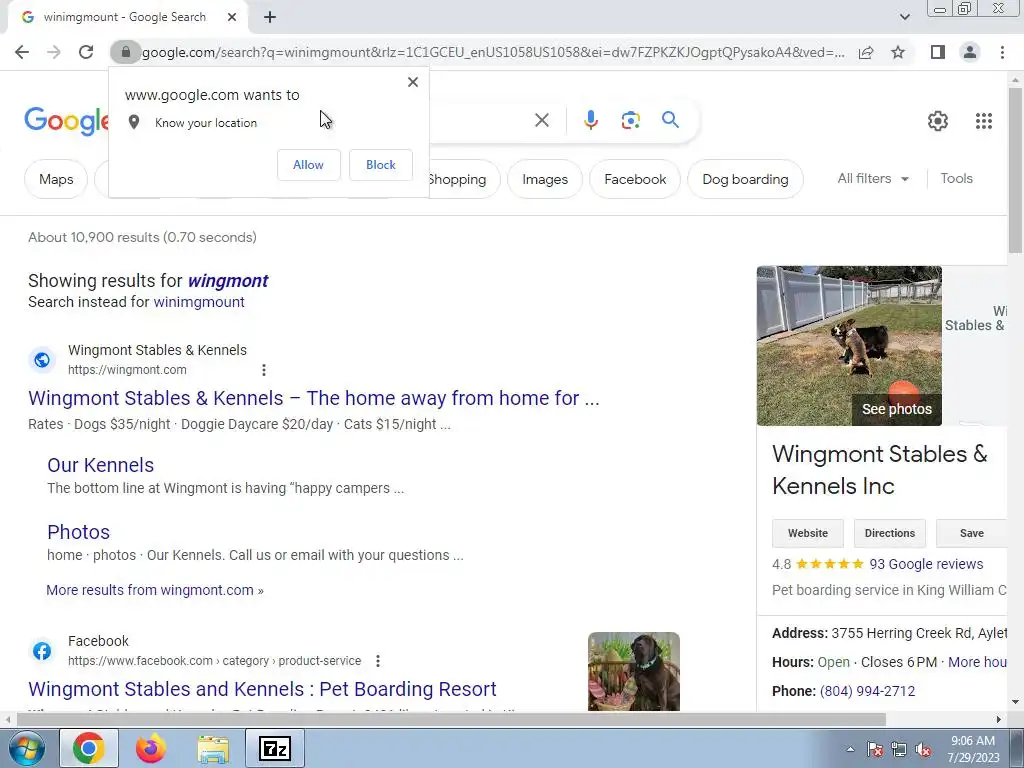Click the address bar URL
Image resolution: width=1024 pixels, height=768 pixels.
point(493,52)
